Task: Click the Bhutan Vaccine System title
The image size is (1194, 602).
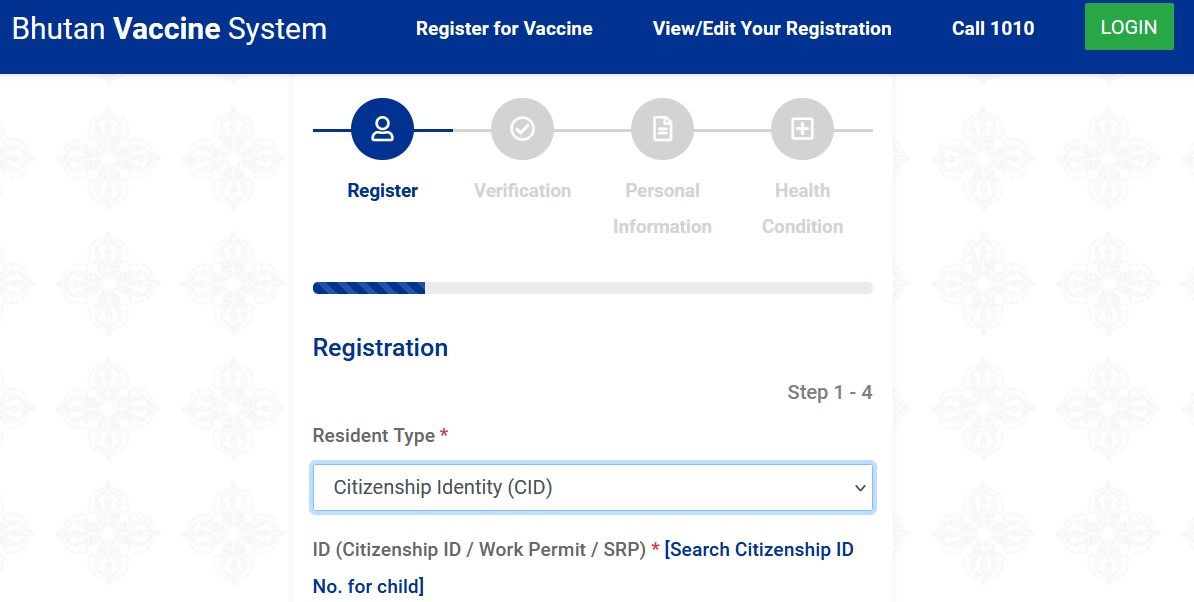Action: click(x=169, y=28)
